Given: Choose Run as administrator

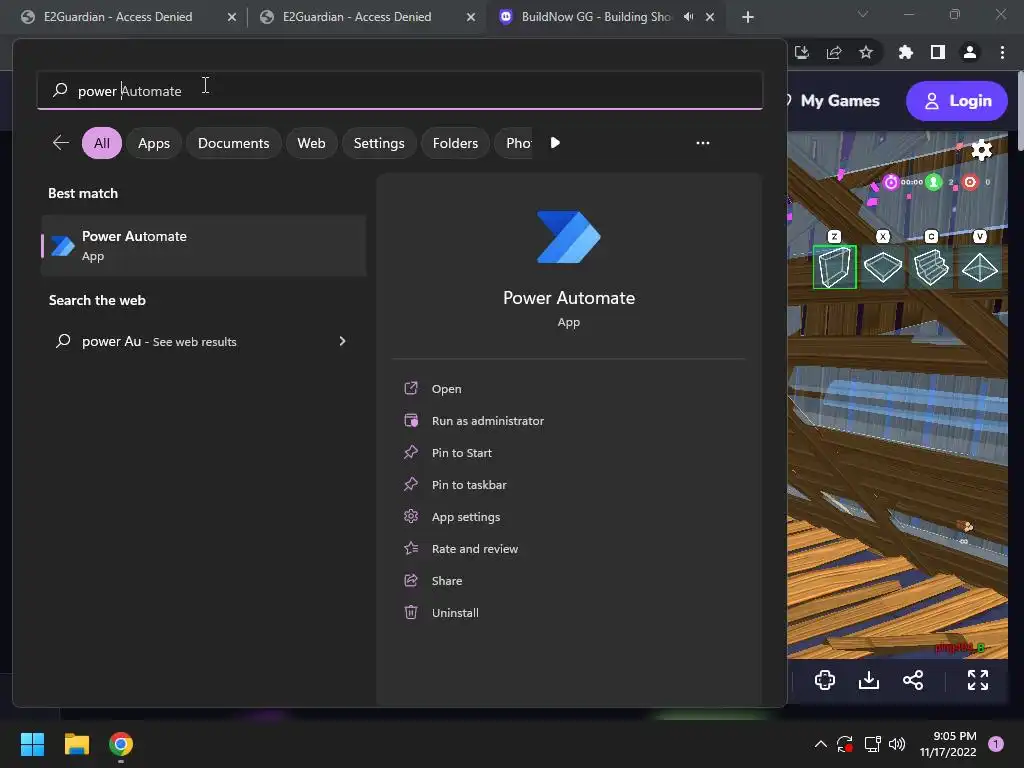Looking at the screenshot, I should tap(487, 421).
